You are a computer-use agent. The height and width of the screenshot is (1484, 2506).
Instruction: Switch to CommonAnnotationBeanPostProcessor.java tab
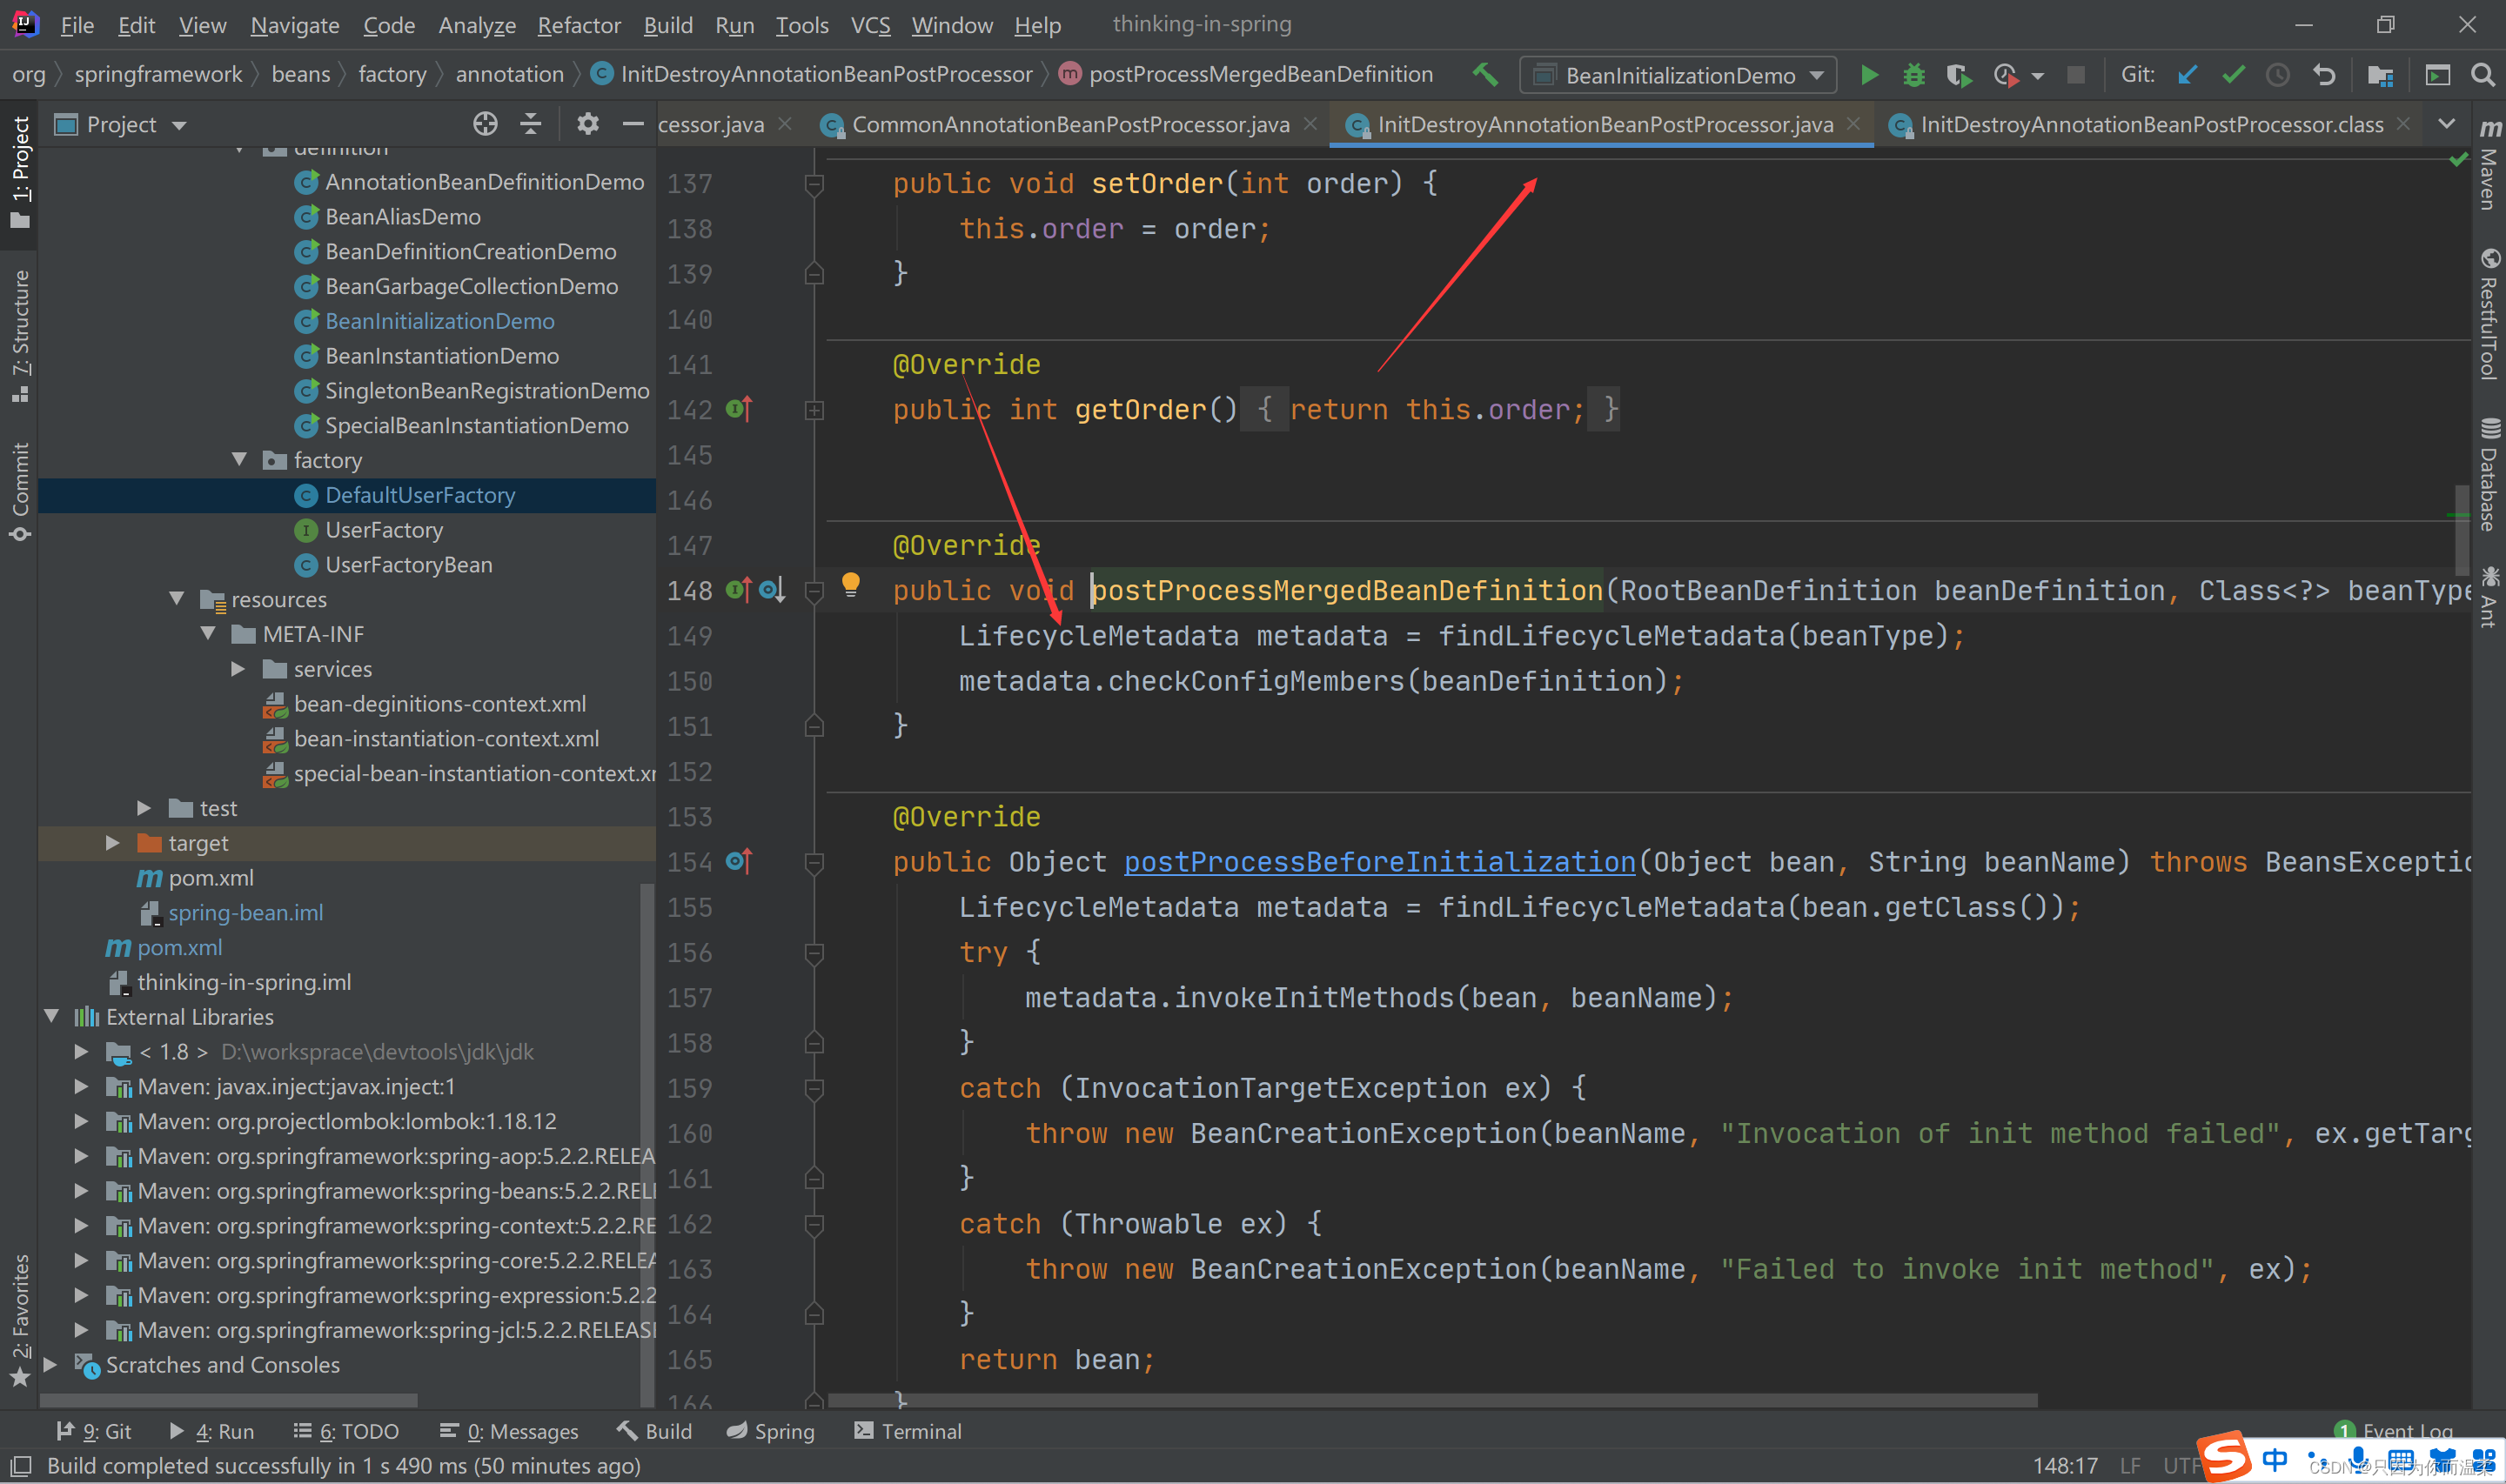click(x=1069, y=124)
